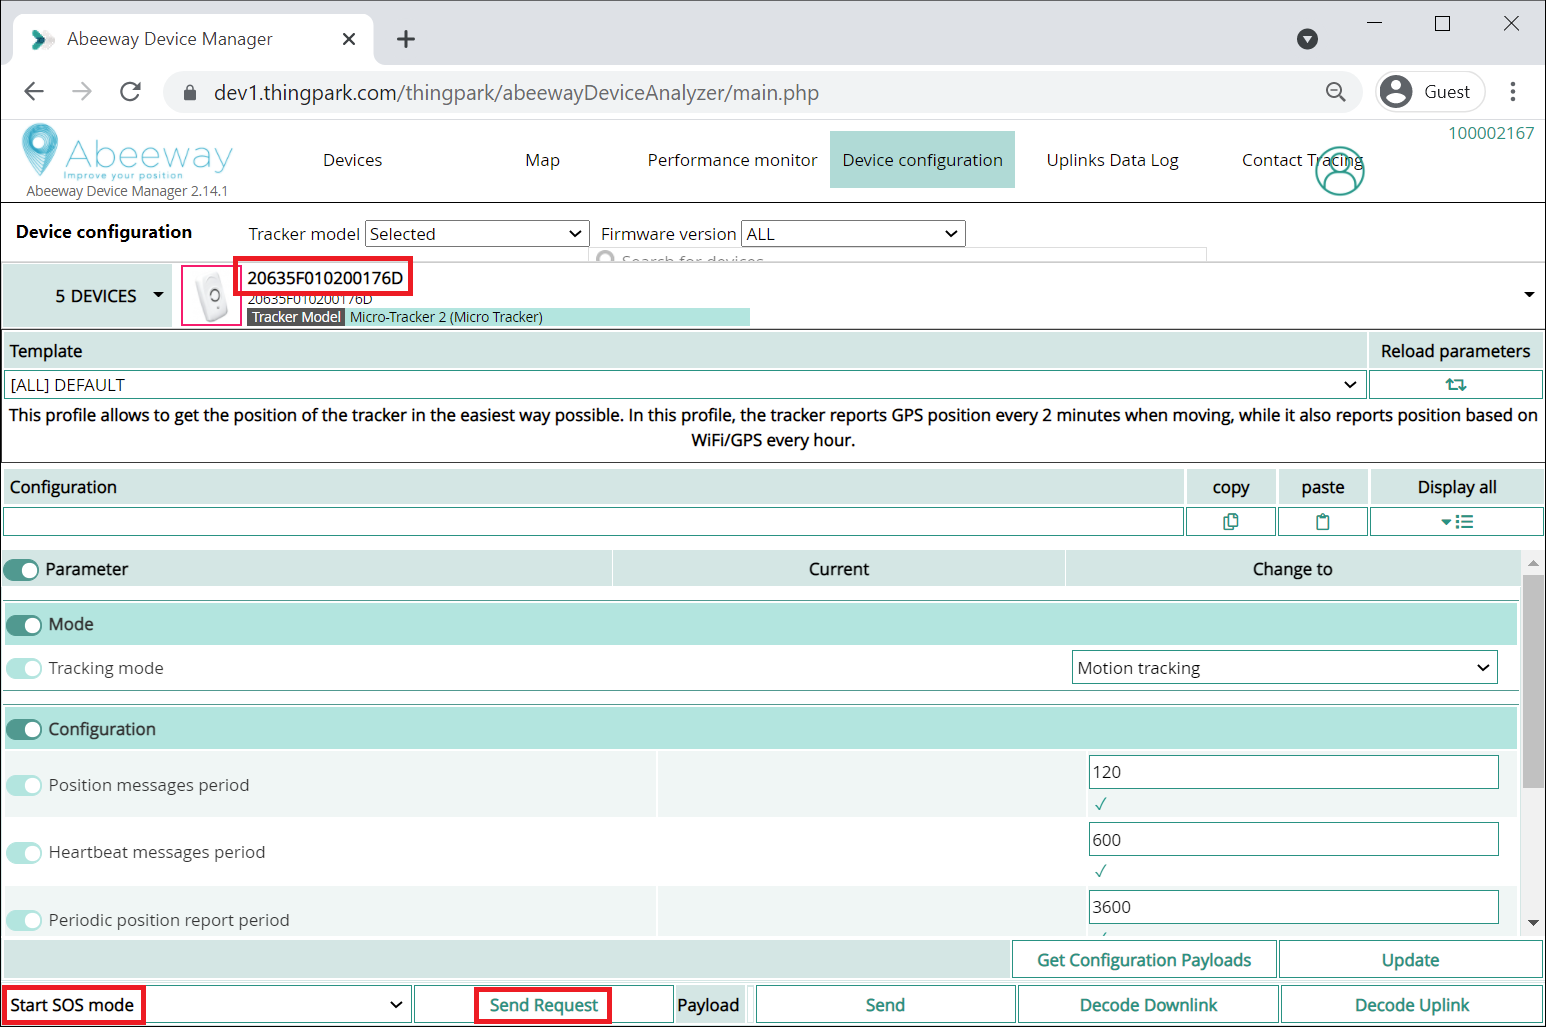Click the Get Configuration Payloads button
The height and width of the screenshot is (1027, 1546).
1144,960
